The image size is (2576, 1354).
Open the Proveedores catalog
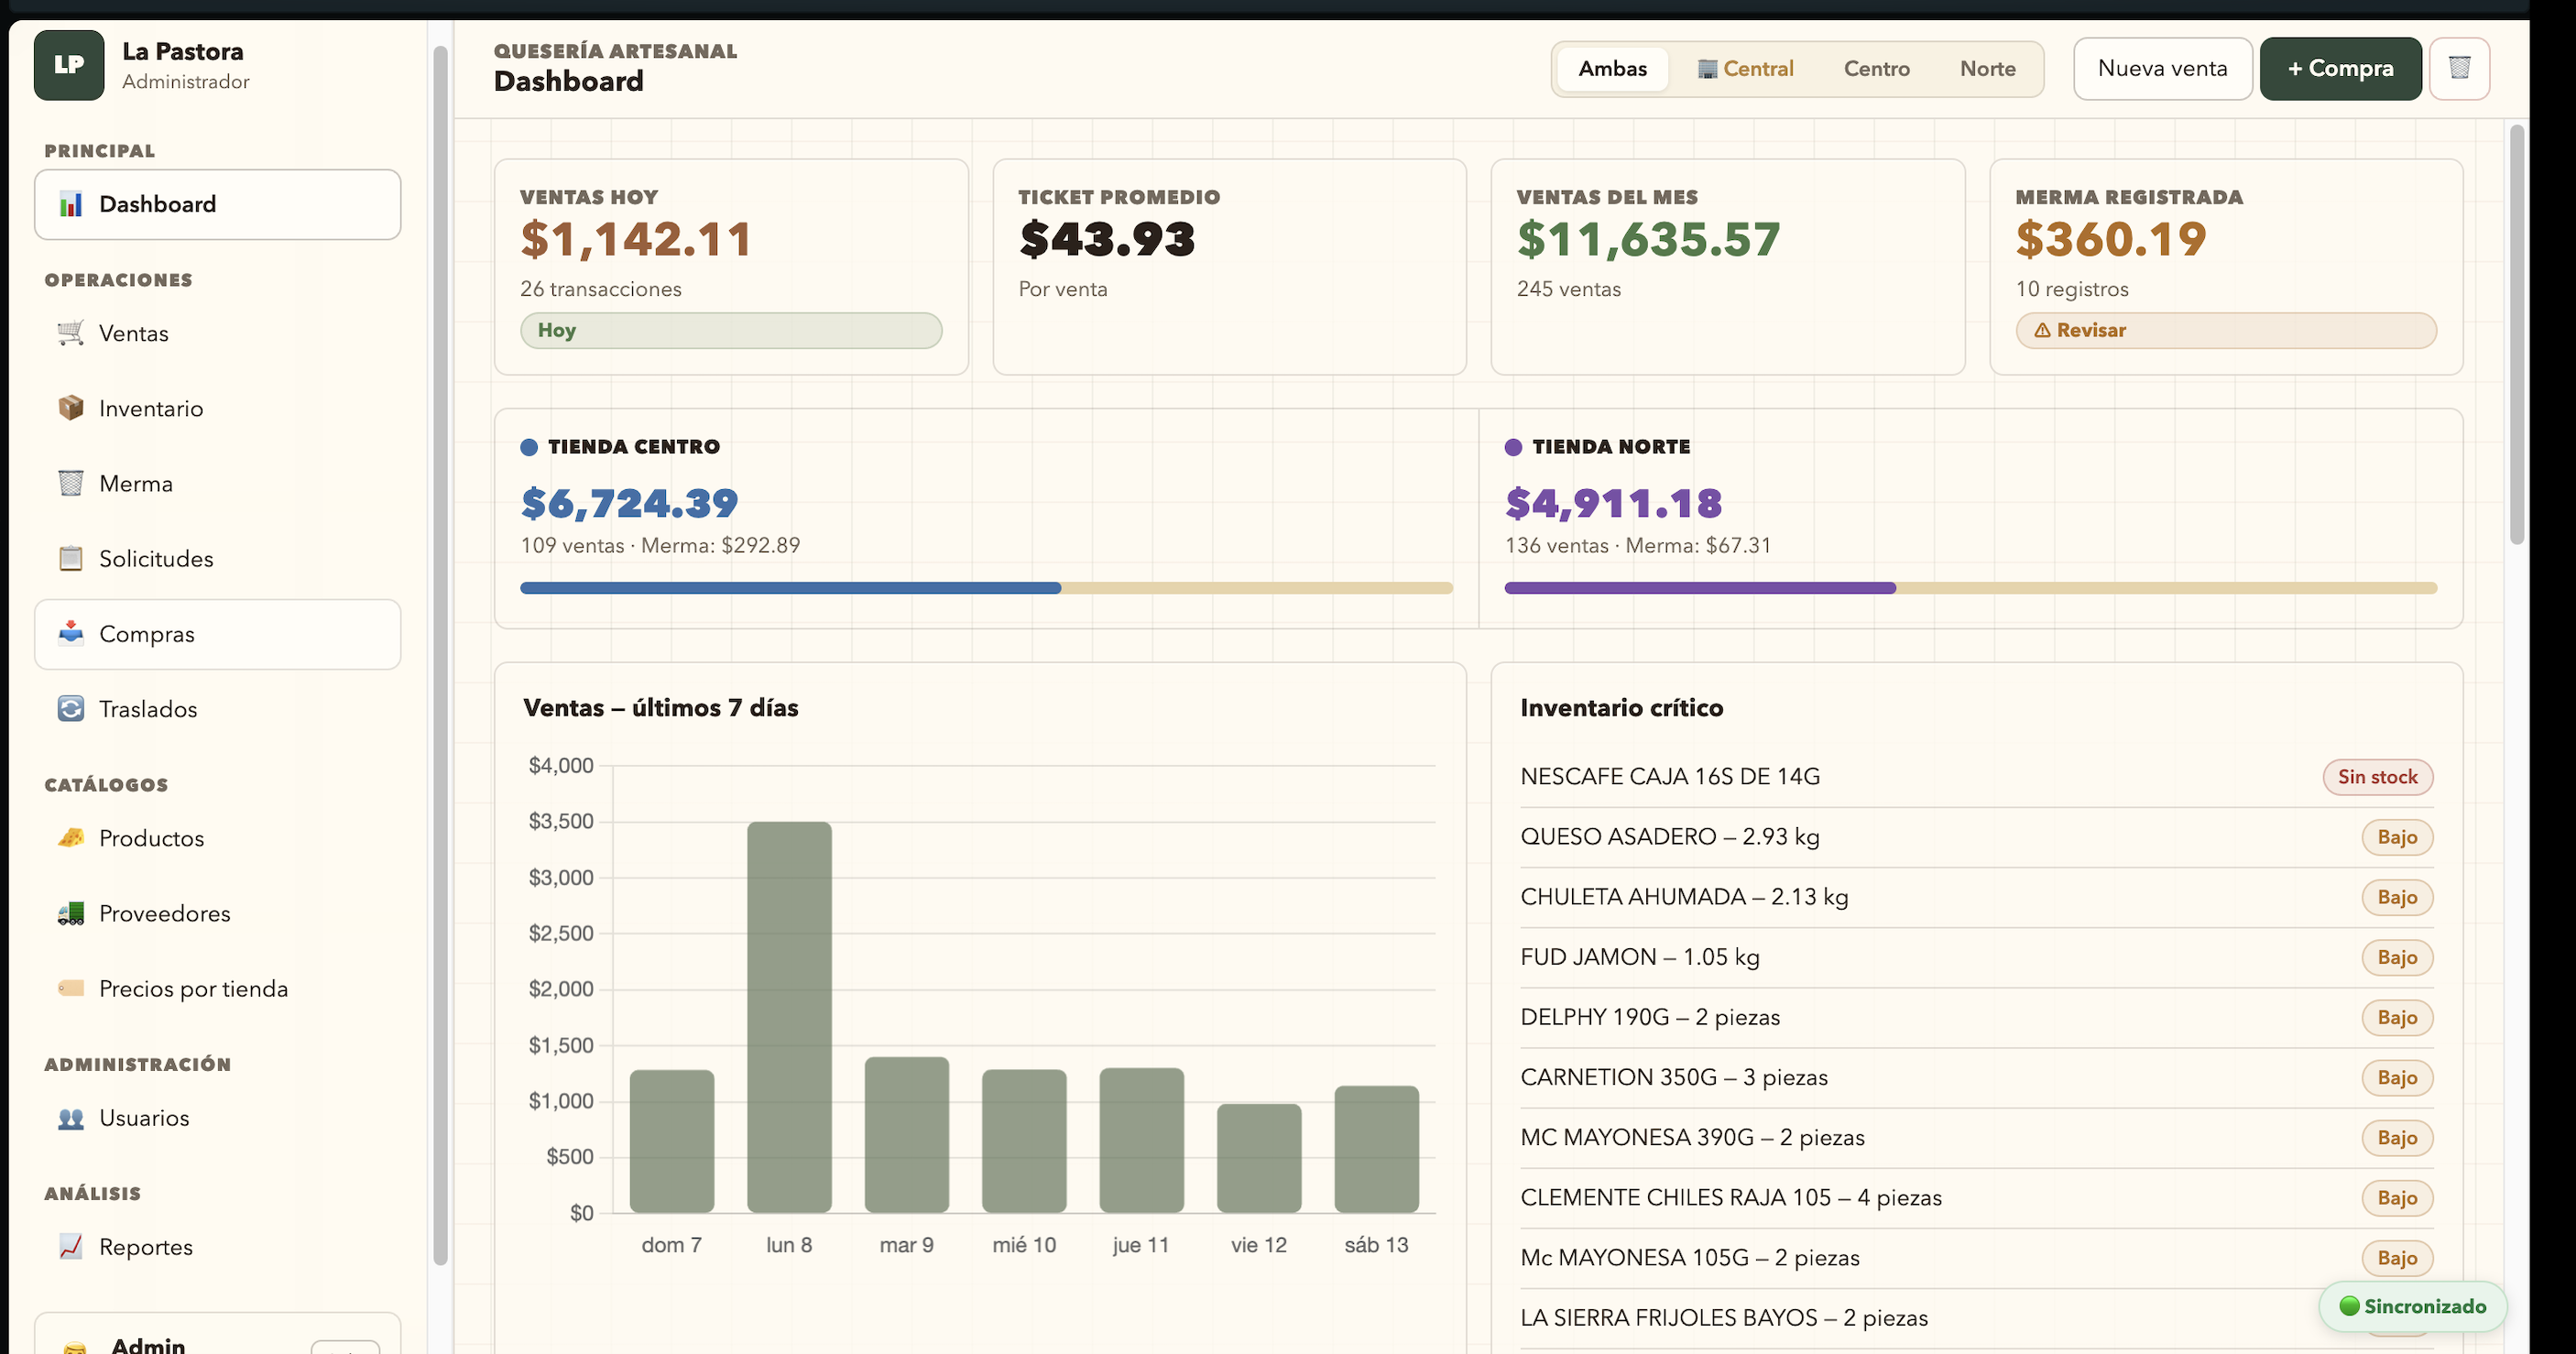218,913
